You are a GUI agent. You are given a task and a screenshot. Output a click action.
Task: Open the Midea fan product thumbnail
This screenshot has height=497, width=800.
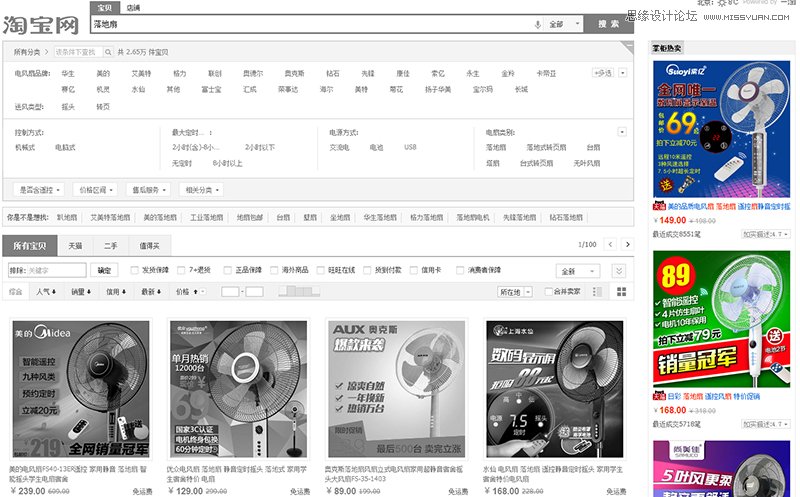pos(81,389)
